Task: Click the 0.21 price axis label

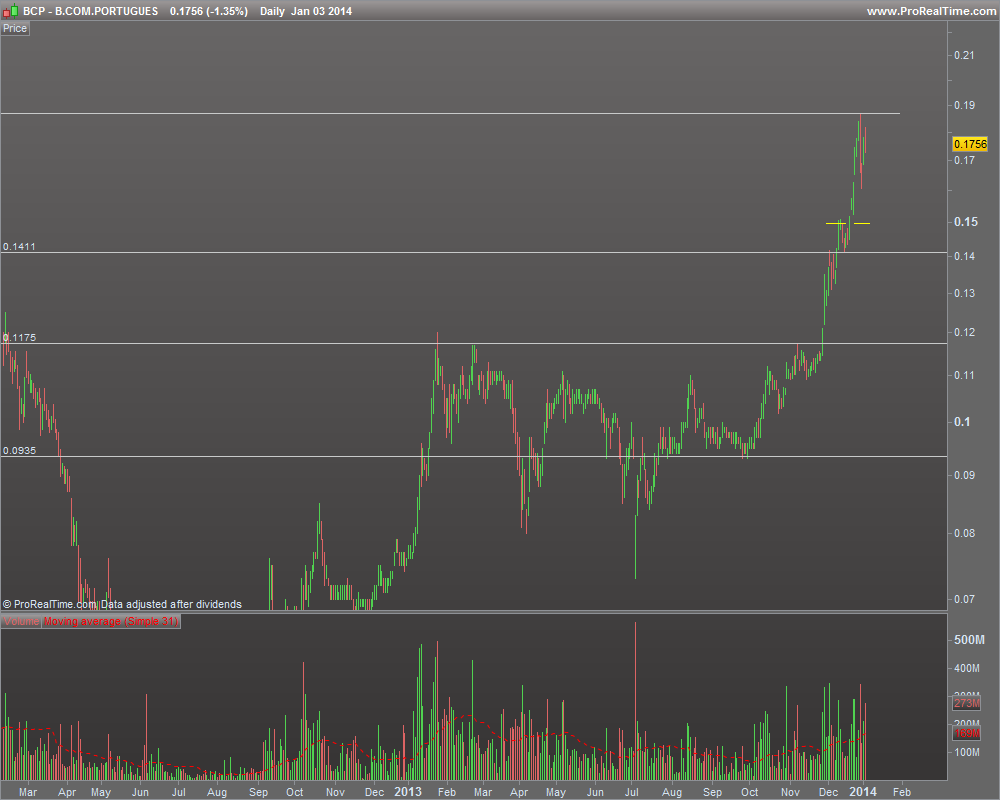Action: click(x=964, y=56)
